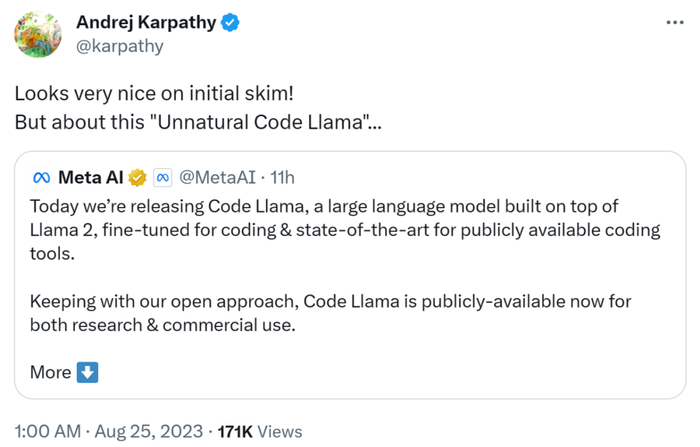
Task: Open quoted tweet's "Today we're releasing Code Llama" paragraph
Action: 345,230
